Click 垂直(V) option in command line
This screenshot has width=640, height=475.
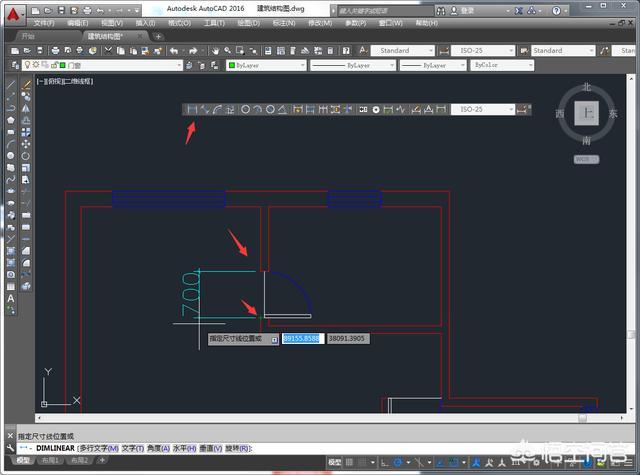(x=211, y=448)
